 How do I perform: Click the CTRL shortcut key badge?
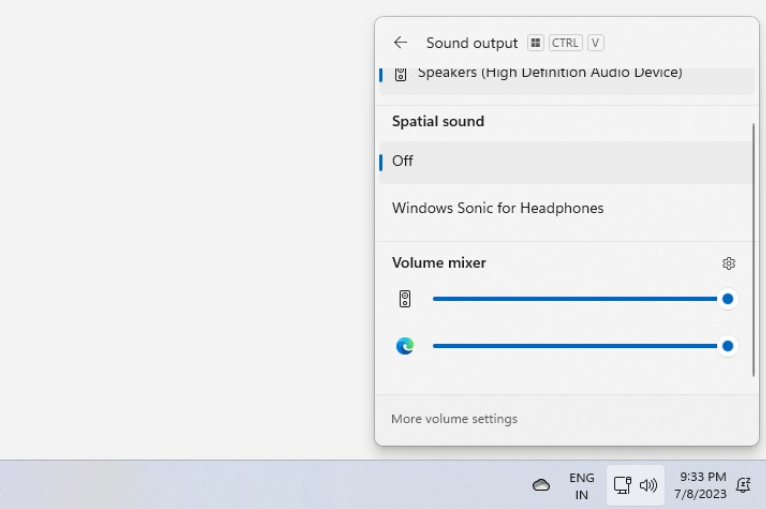(565, 43)
